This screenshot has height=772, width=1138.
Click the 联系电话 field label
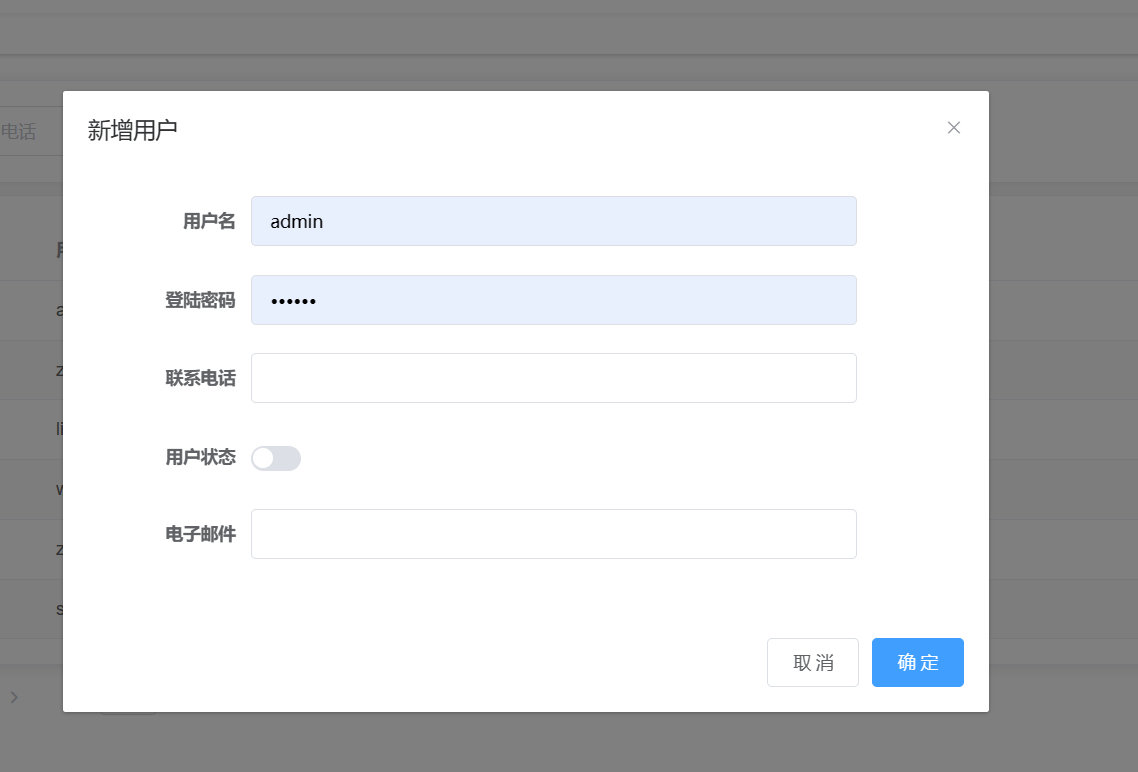click(200, 378)
